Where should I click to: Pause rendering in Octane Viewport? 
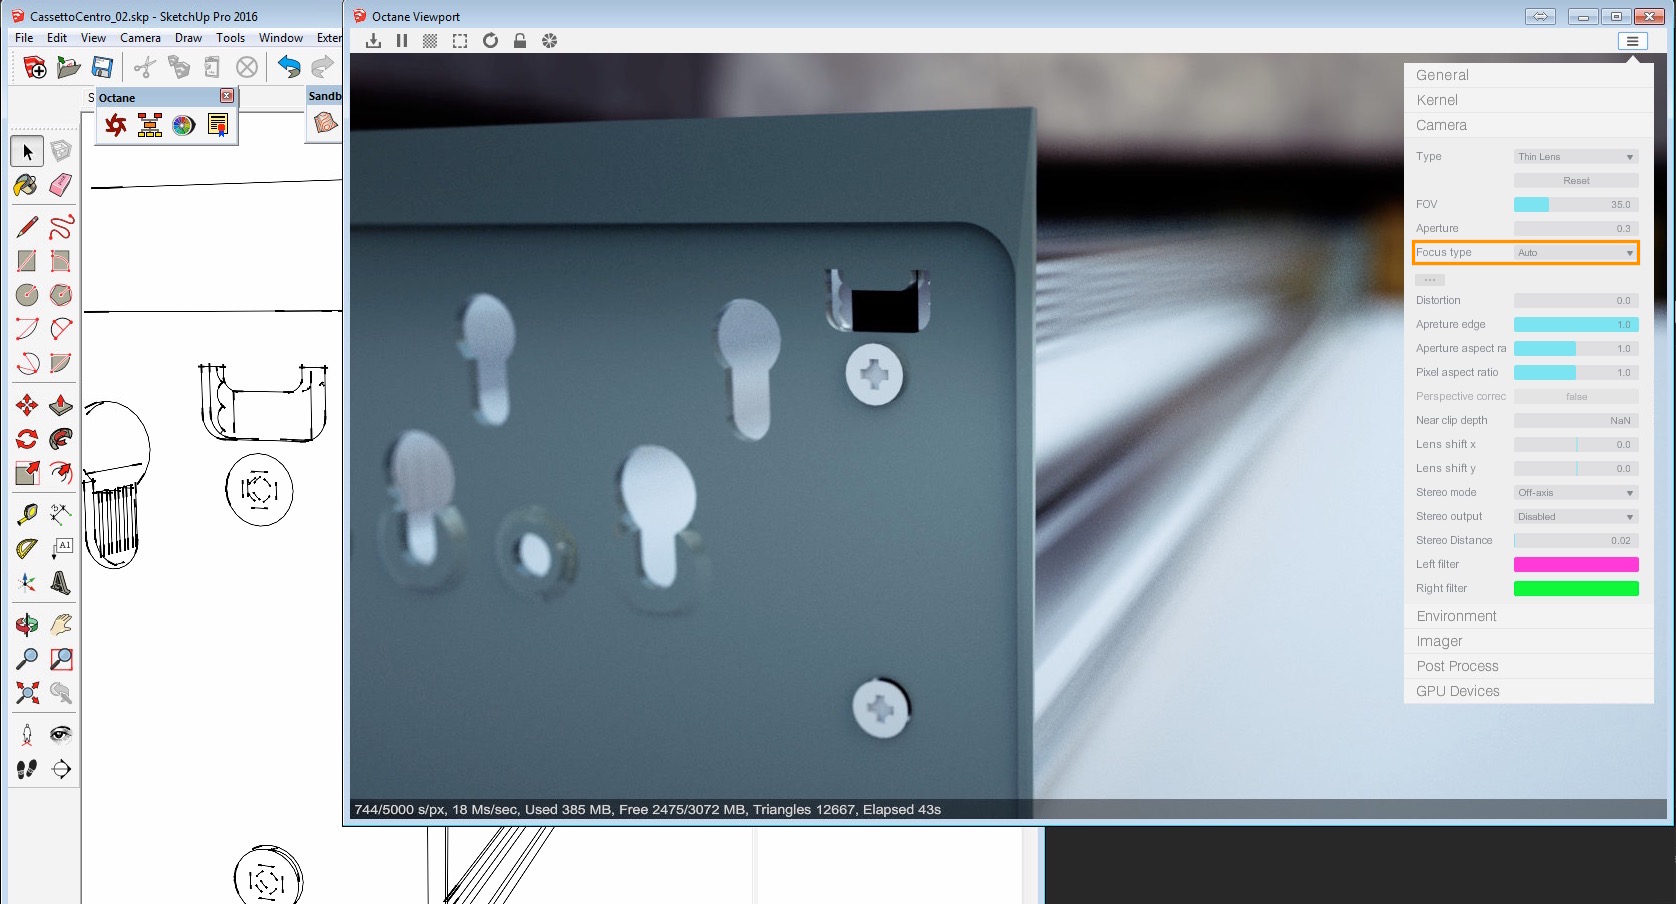pos(402,41)
